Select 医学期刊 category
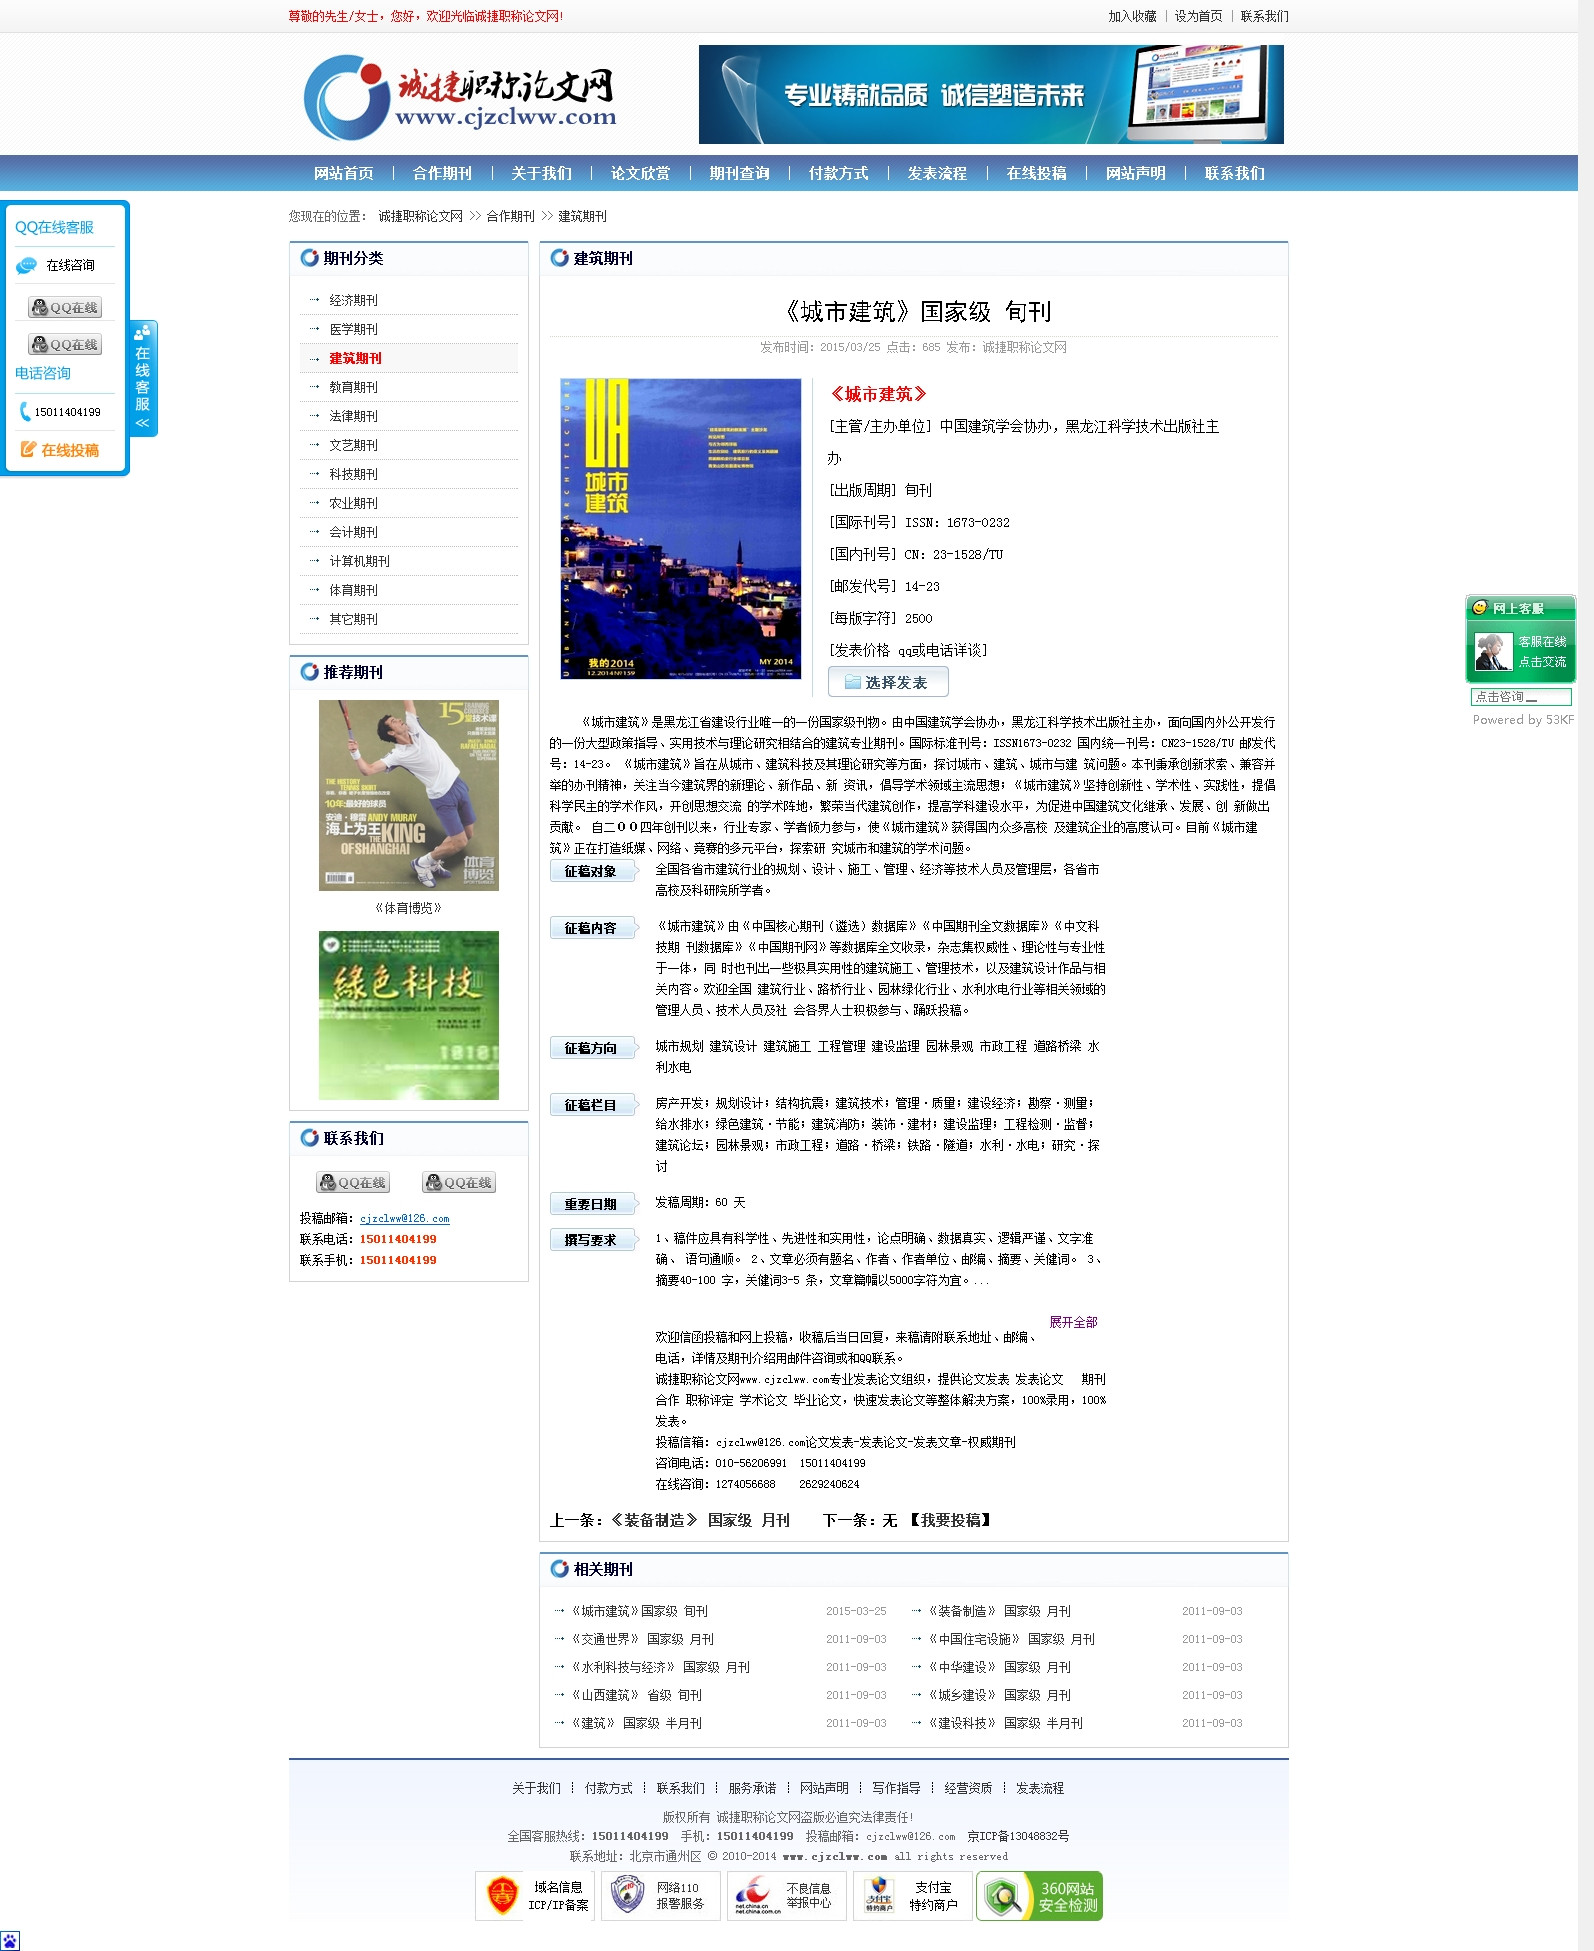The height and width of the screenshot is (1951, 1594). [353, 329]
